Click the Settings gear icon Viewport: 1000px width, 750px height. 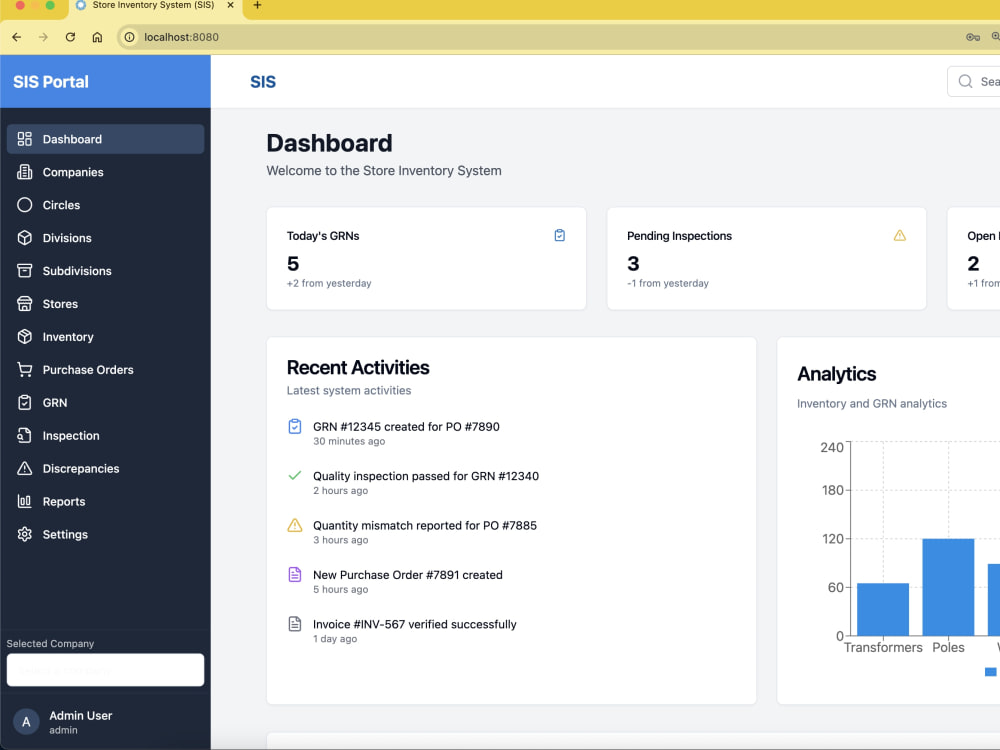tap(24, 534)
